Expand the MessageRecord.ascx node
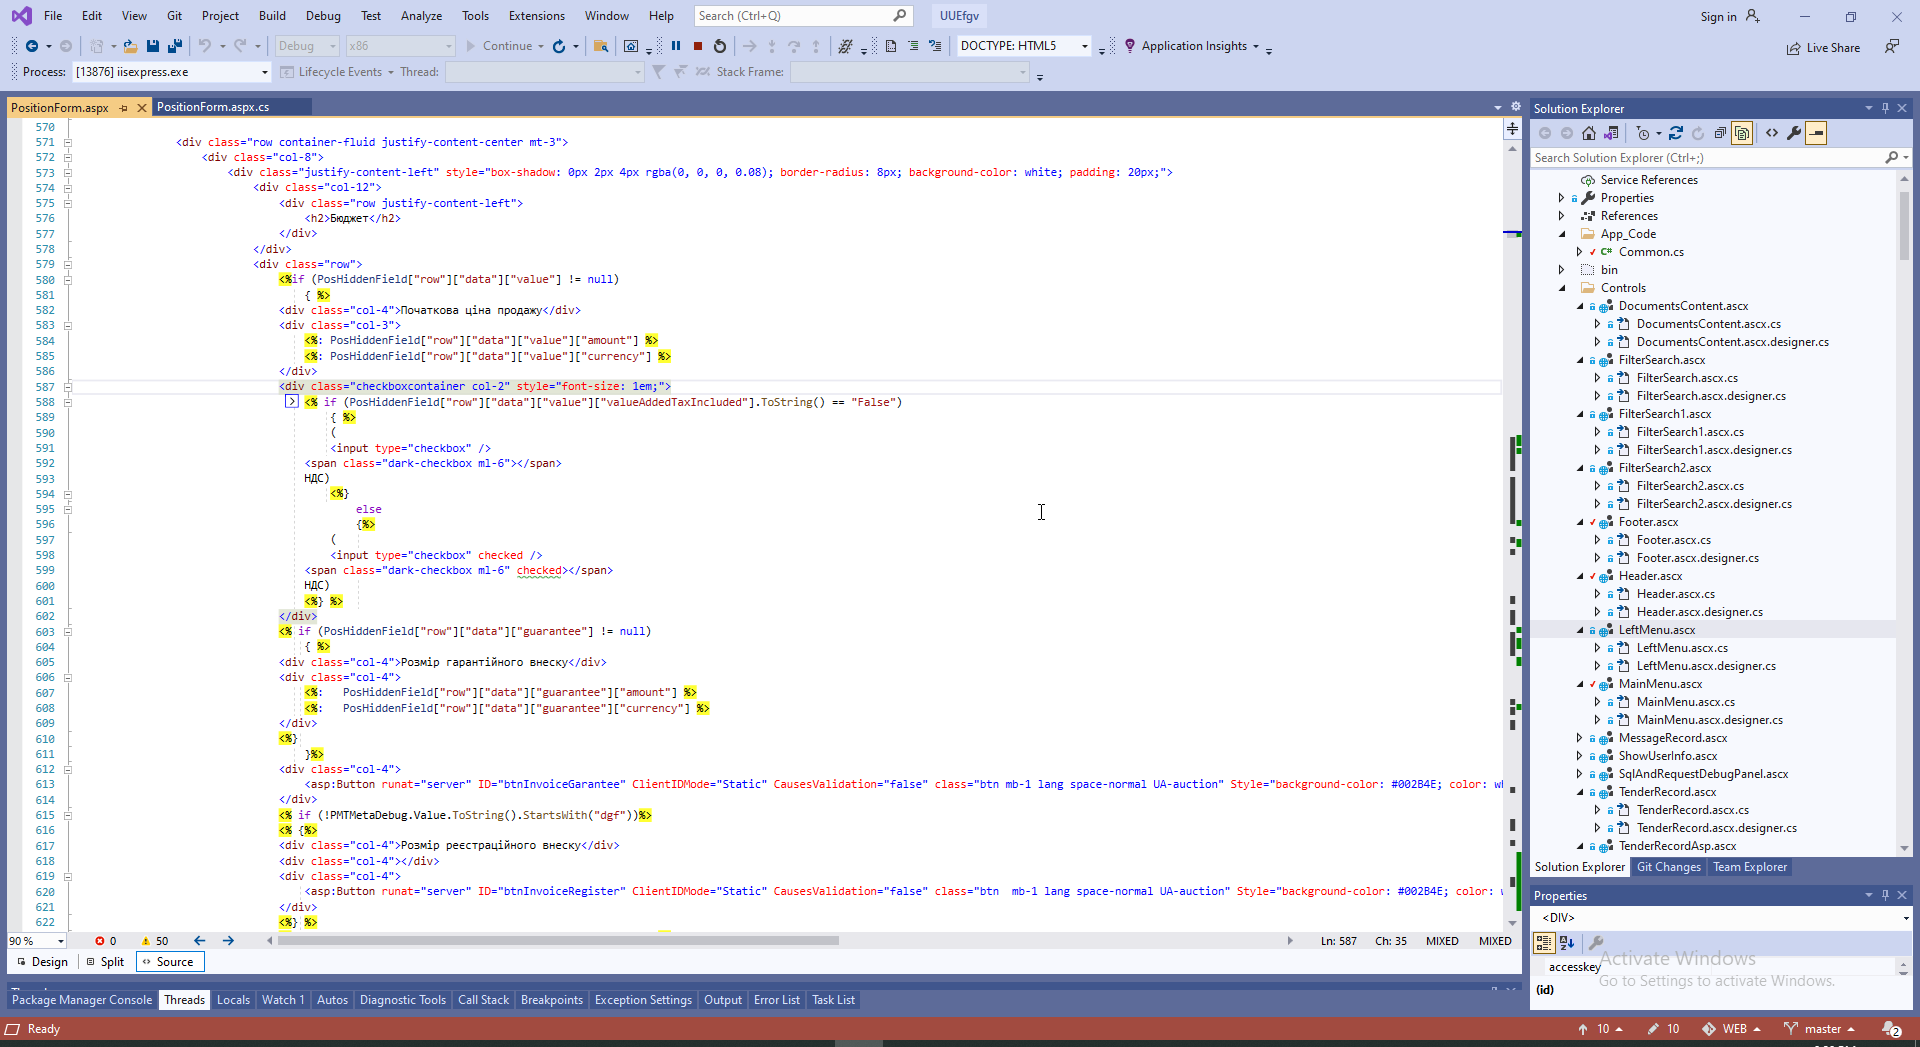This screenshot has width=1920, height=1047. click(1580, 738)
